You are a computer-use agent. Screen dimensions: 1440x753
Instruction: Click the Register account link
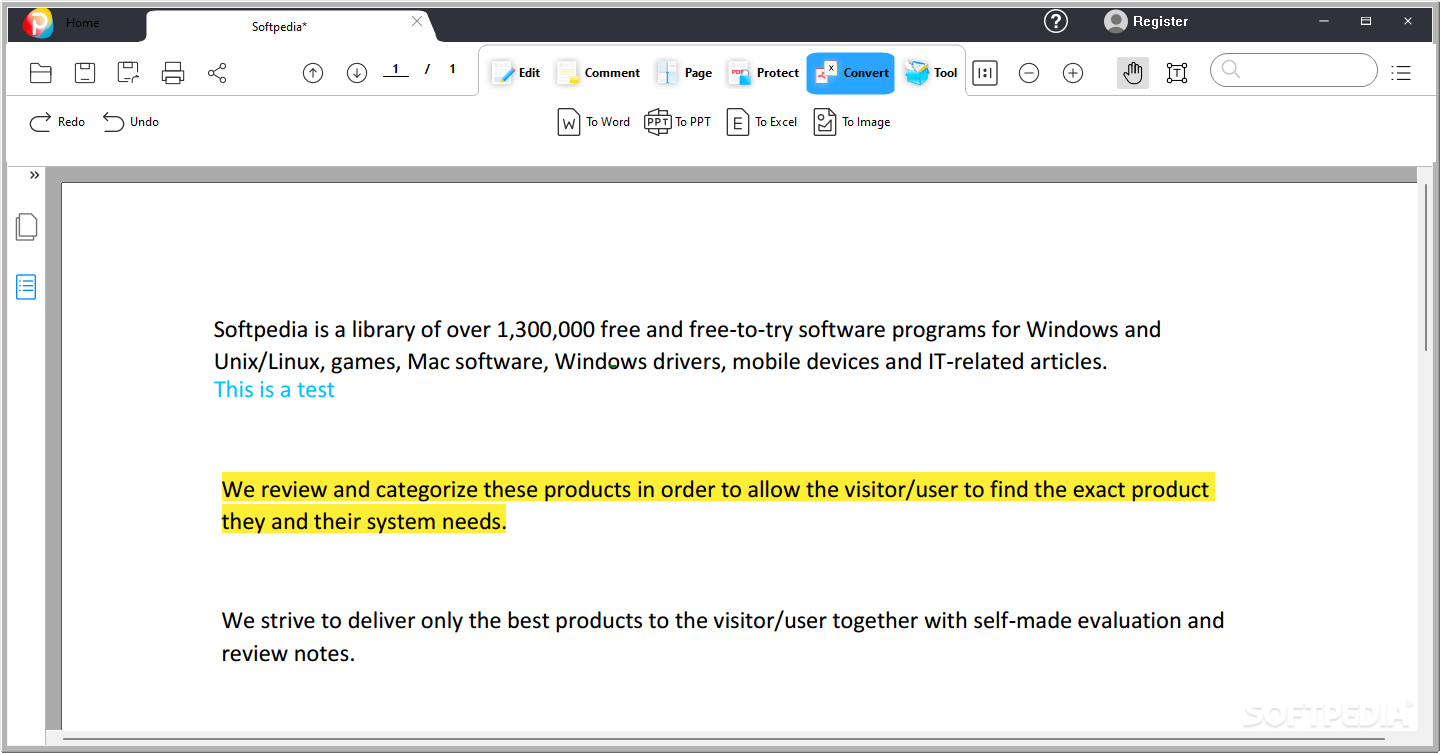1160,21
